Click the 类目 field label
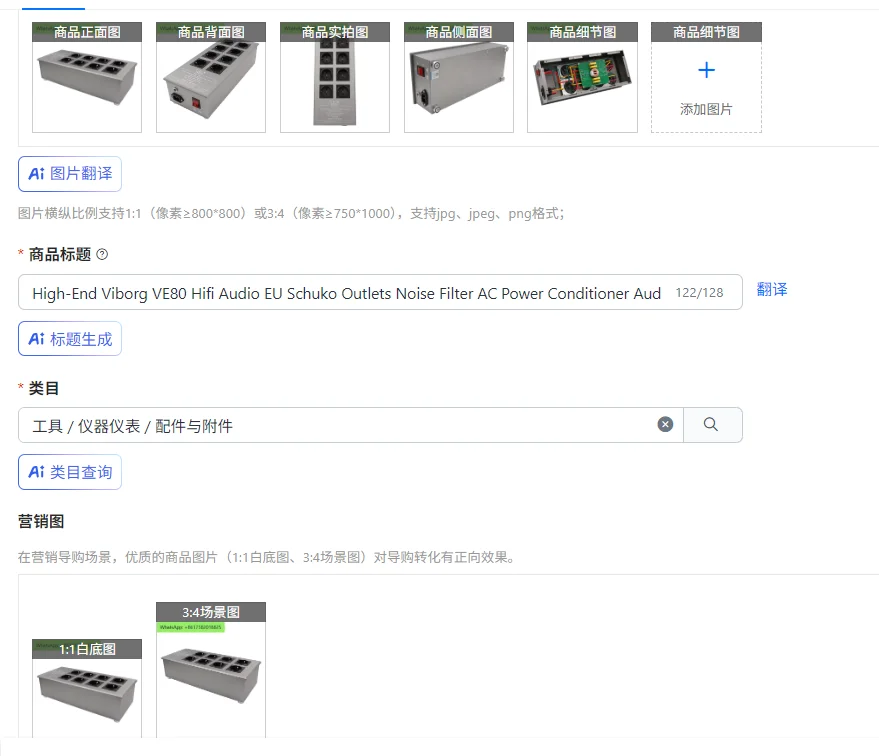This screenshot has width=879, height=756. click(44, 388)
